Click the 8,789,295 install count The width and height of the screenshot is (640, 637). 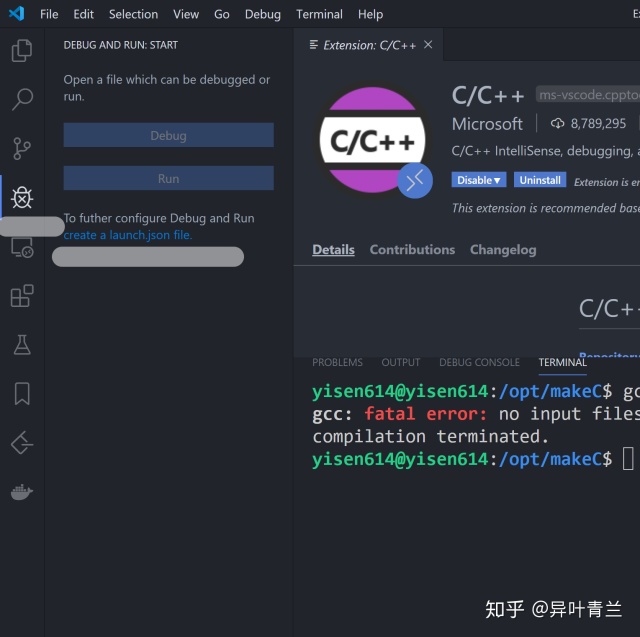[x=598, y=123]
